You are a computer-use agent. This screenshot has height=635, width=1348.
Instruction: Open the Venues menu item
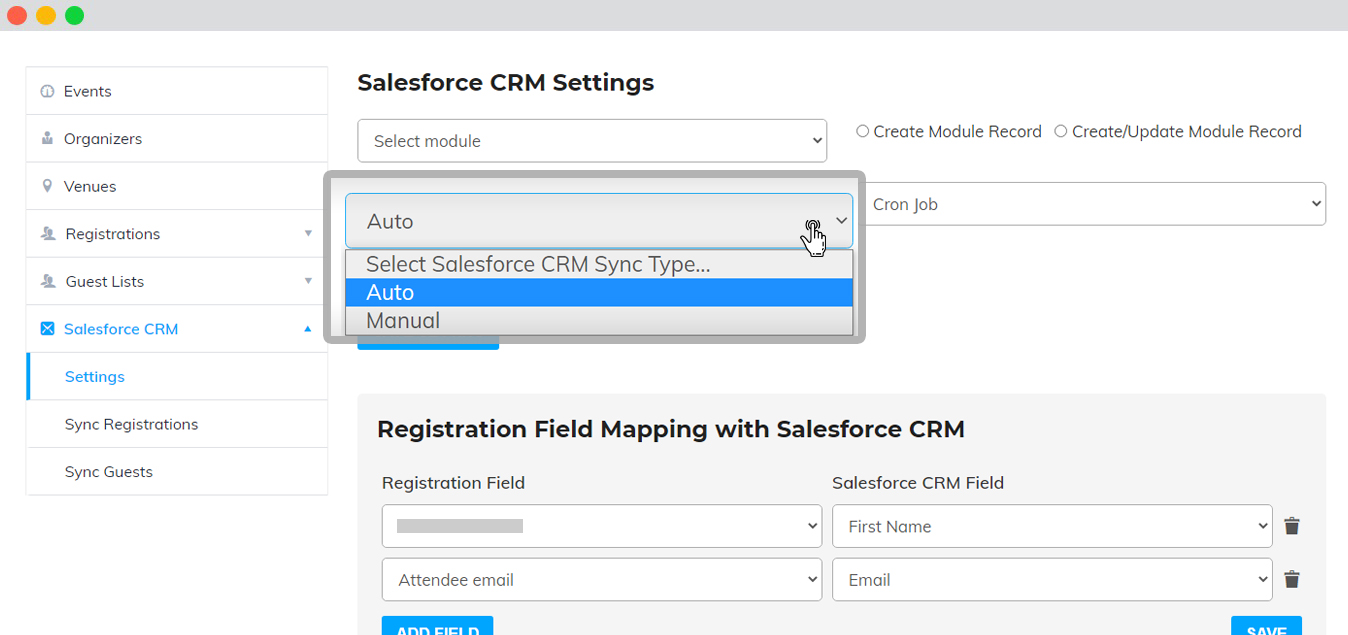click(x=177, y=186)
